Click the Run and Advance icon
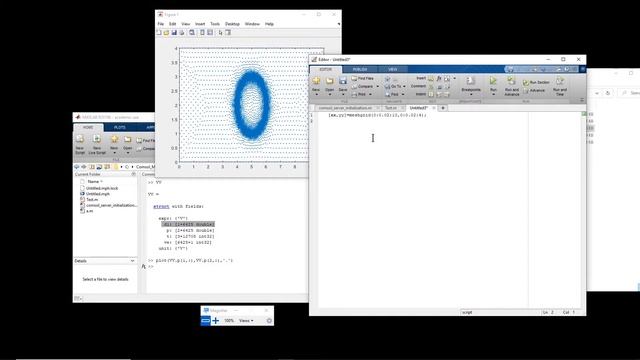Screen dimensions: 640x360 click(x=511, y=81)
